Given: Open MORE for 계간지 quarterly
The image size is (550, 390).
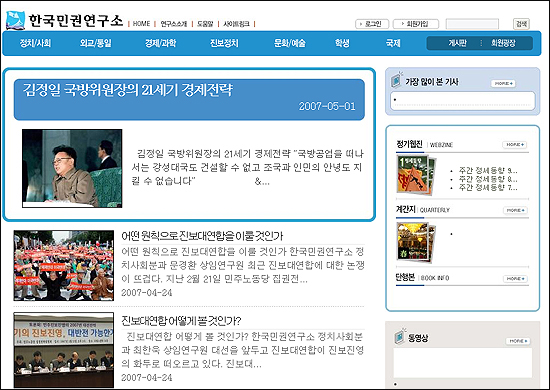Looking at the screenshot, I should 515,210.
